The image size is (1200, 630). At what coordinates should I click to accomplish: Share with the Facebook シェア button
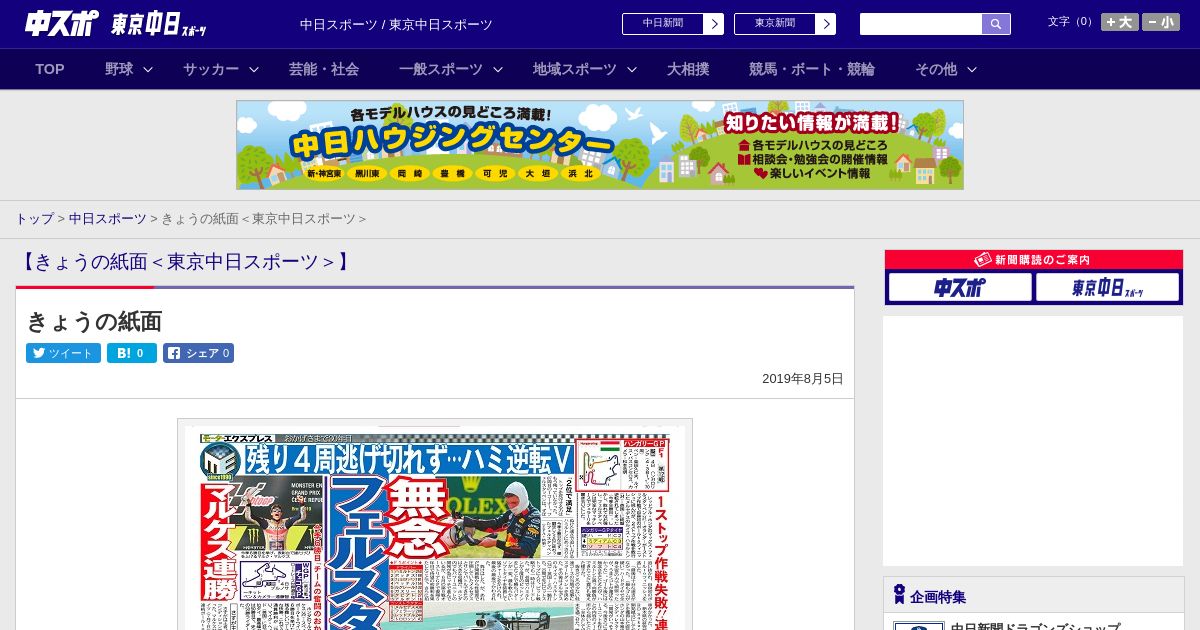pos(198,353)
